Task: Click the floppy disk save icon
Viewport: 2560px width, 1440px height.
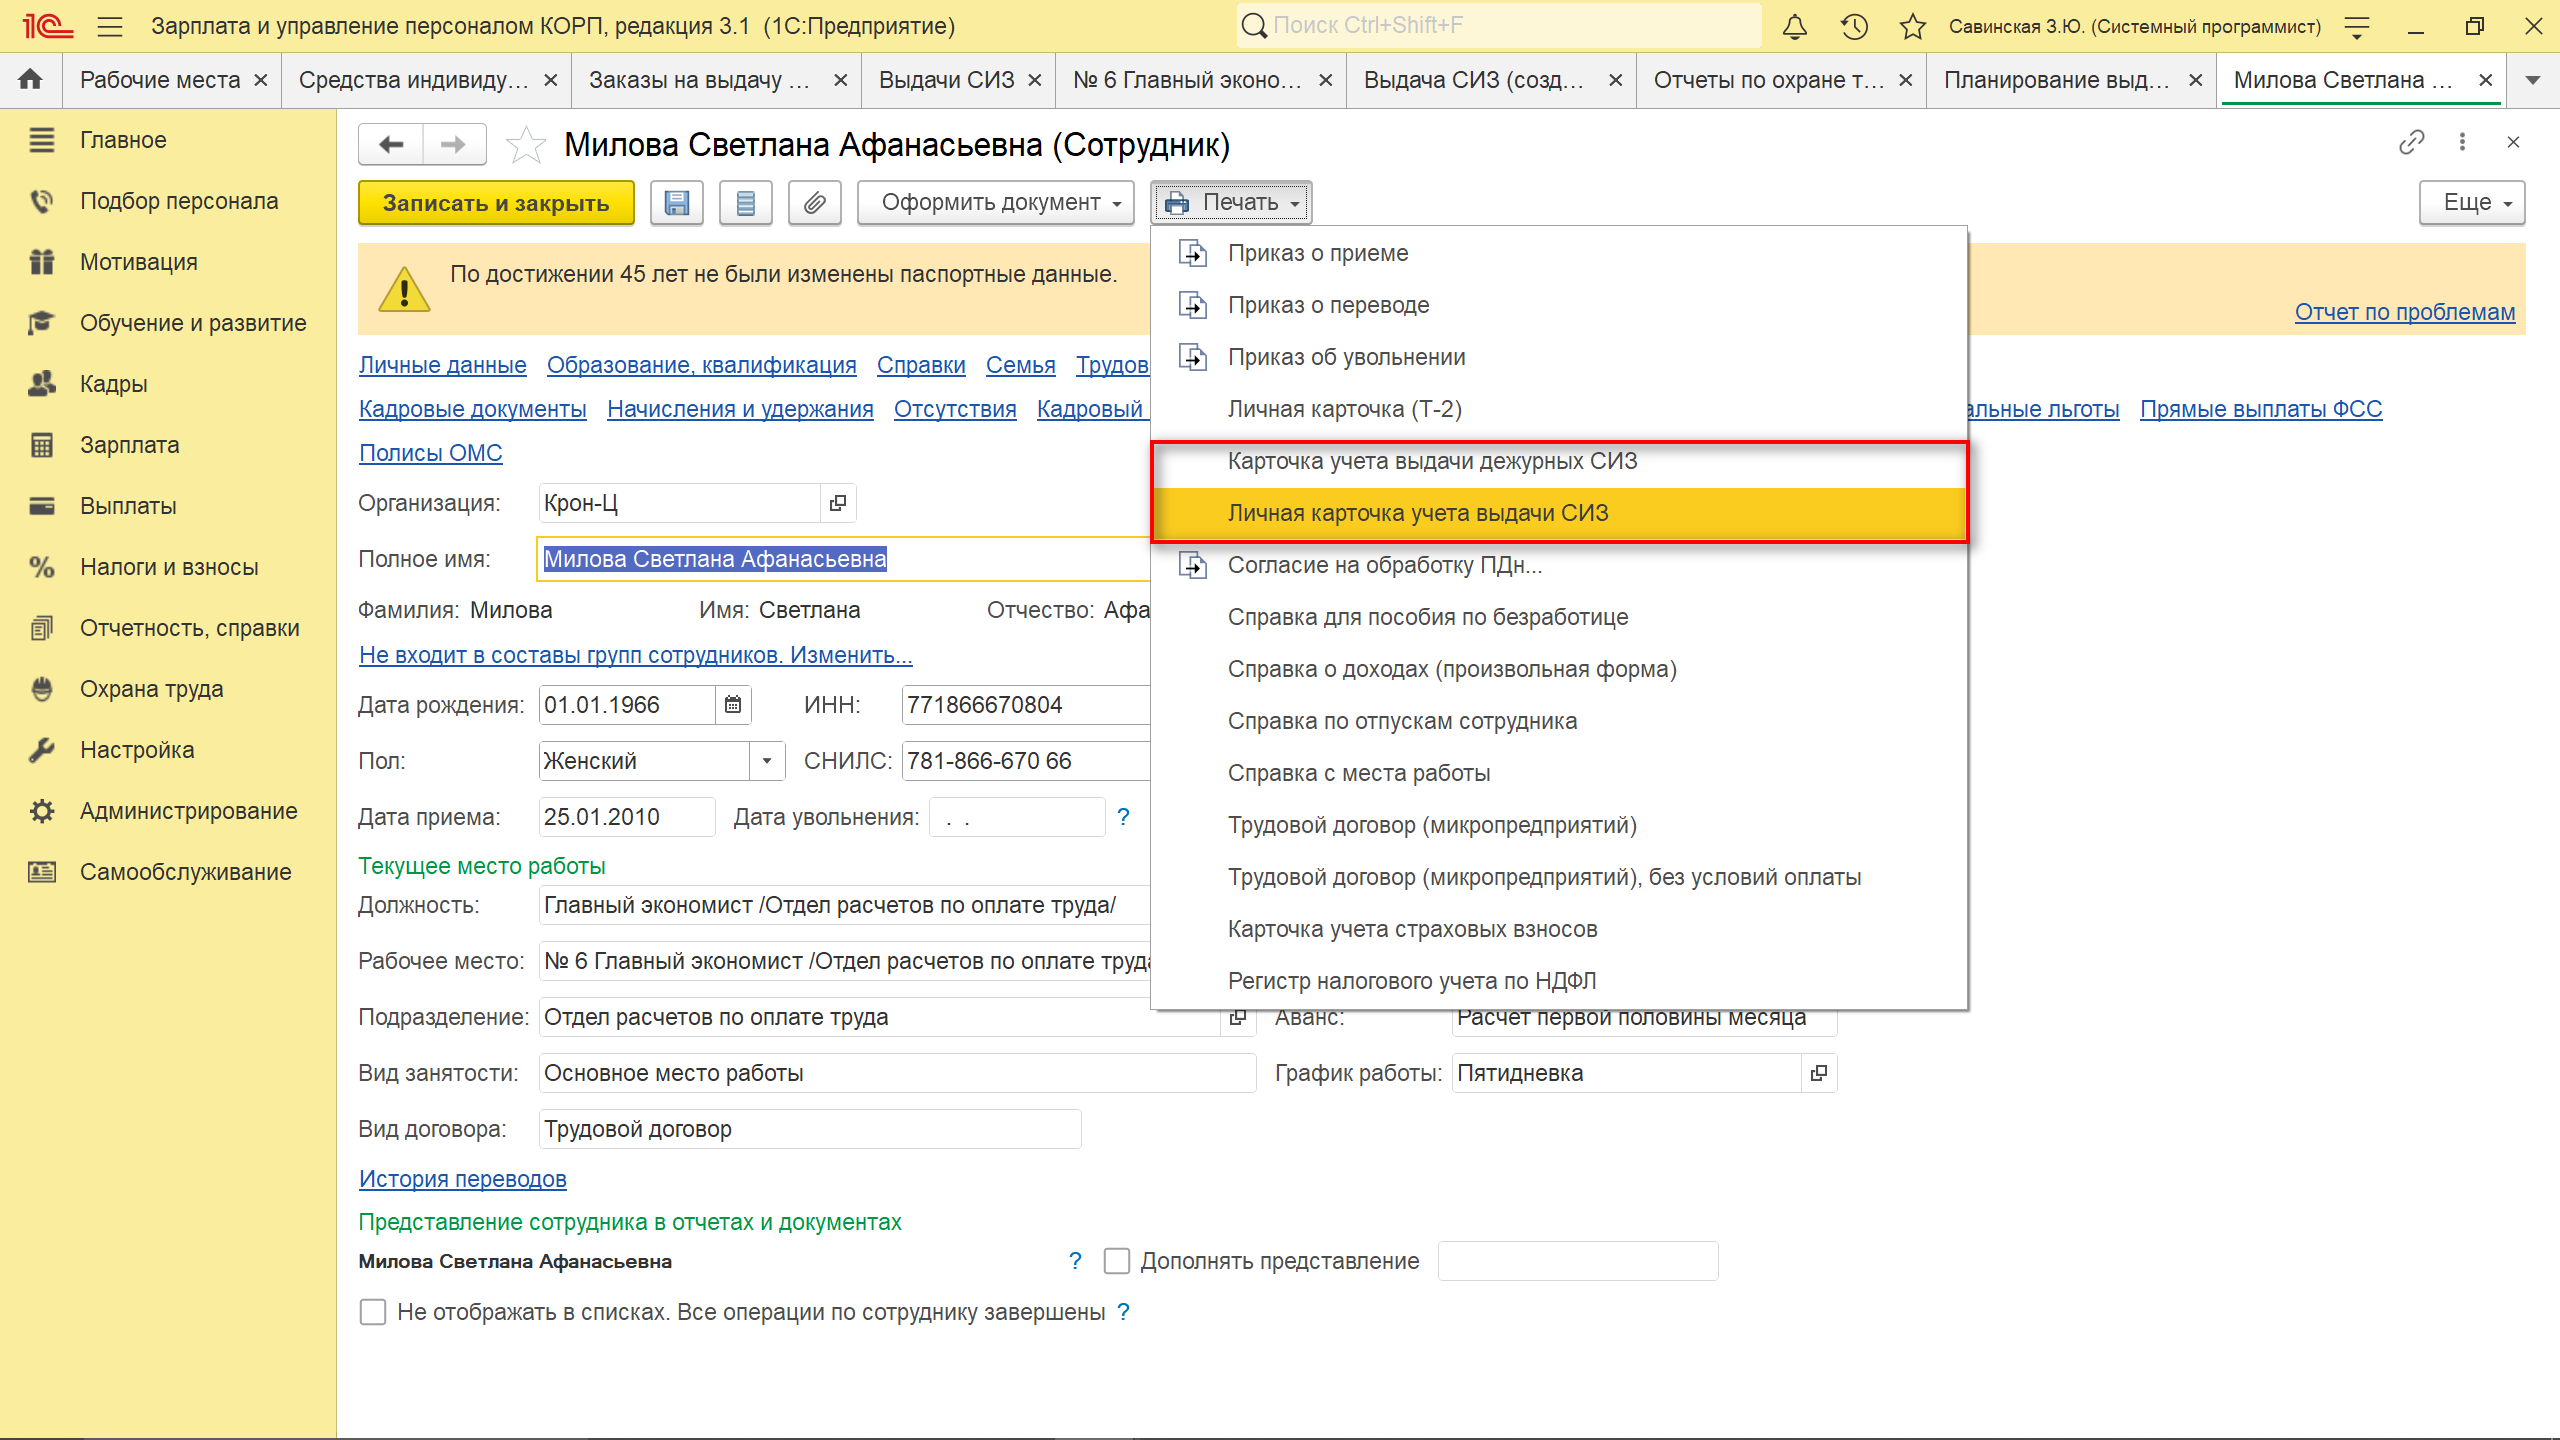Action: coord(677,203)
